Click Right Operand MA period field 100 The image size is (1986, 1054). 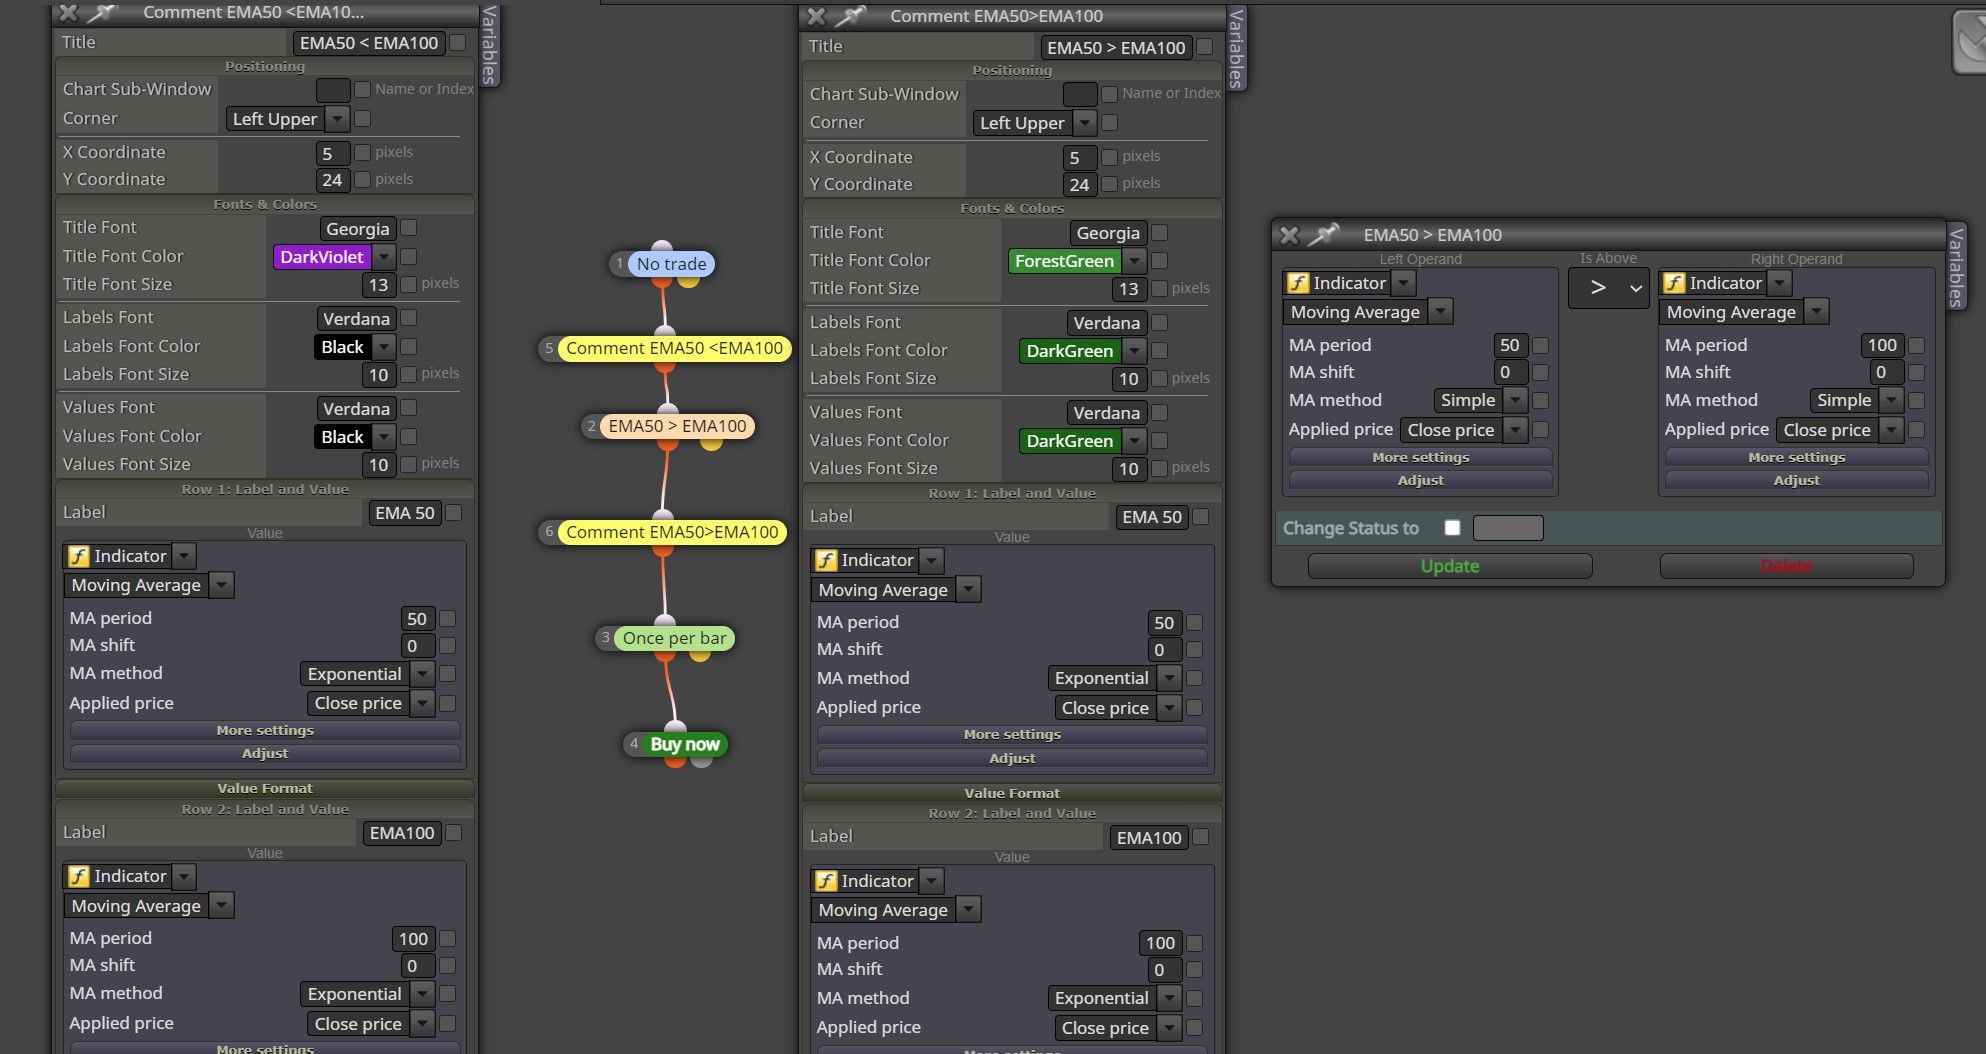[x=1882, y=345]
